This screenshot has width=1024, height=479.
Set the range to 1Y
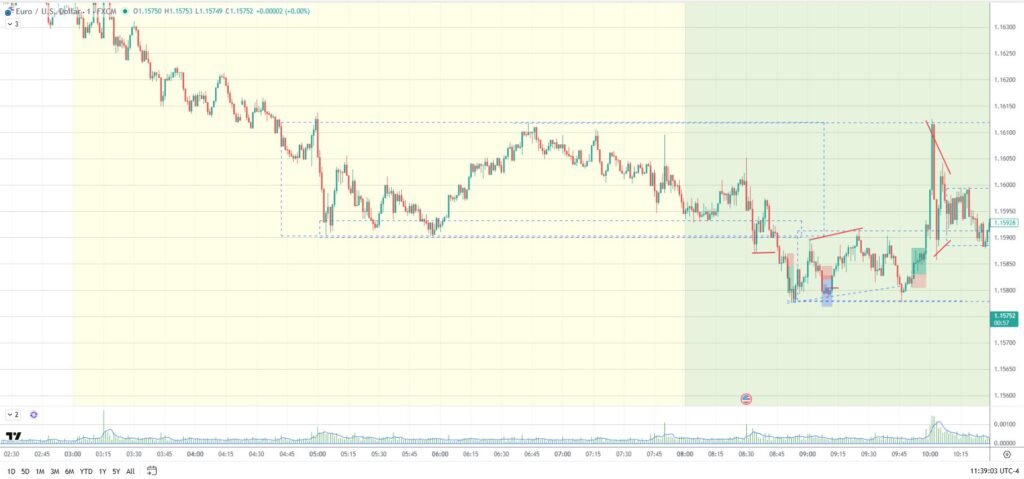(103, 471)
